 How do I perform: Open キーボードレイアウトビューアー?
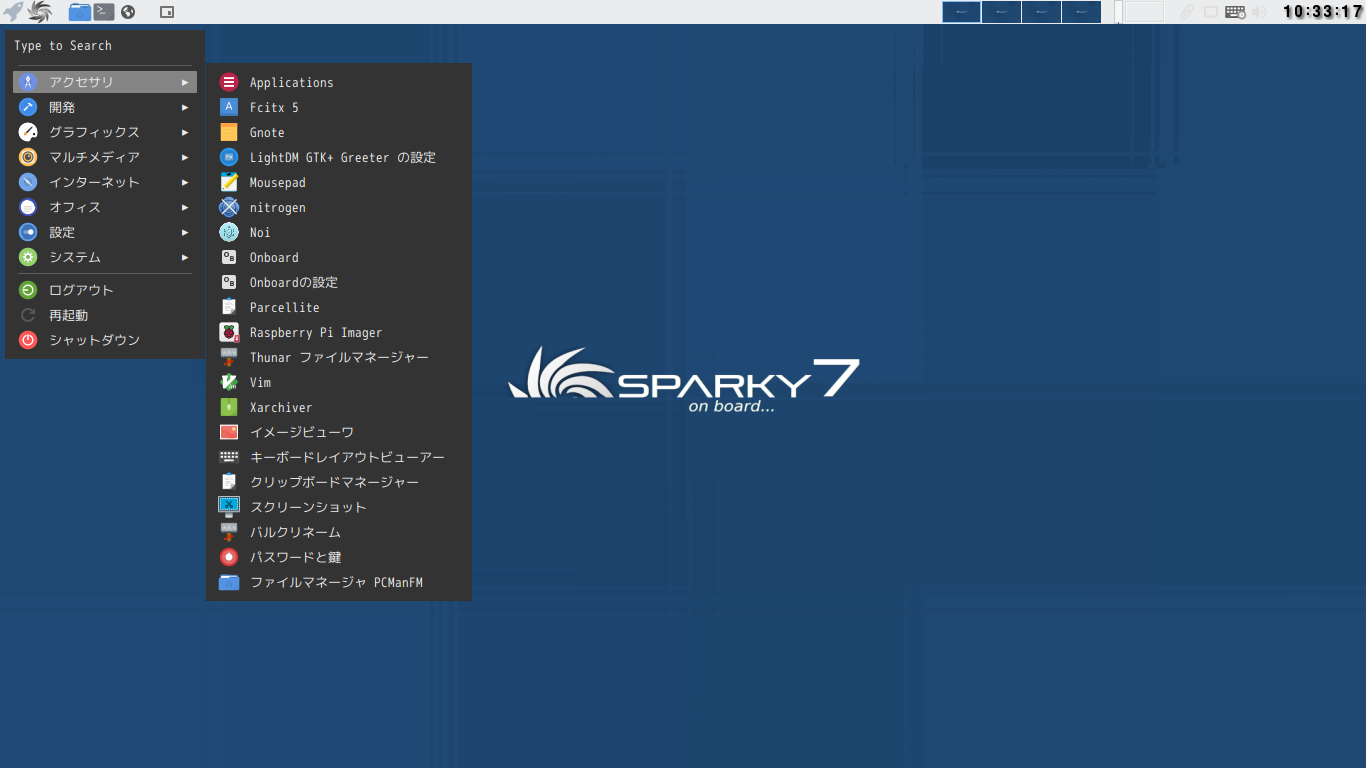tap(338, 457)
